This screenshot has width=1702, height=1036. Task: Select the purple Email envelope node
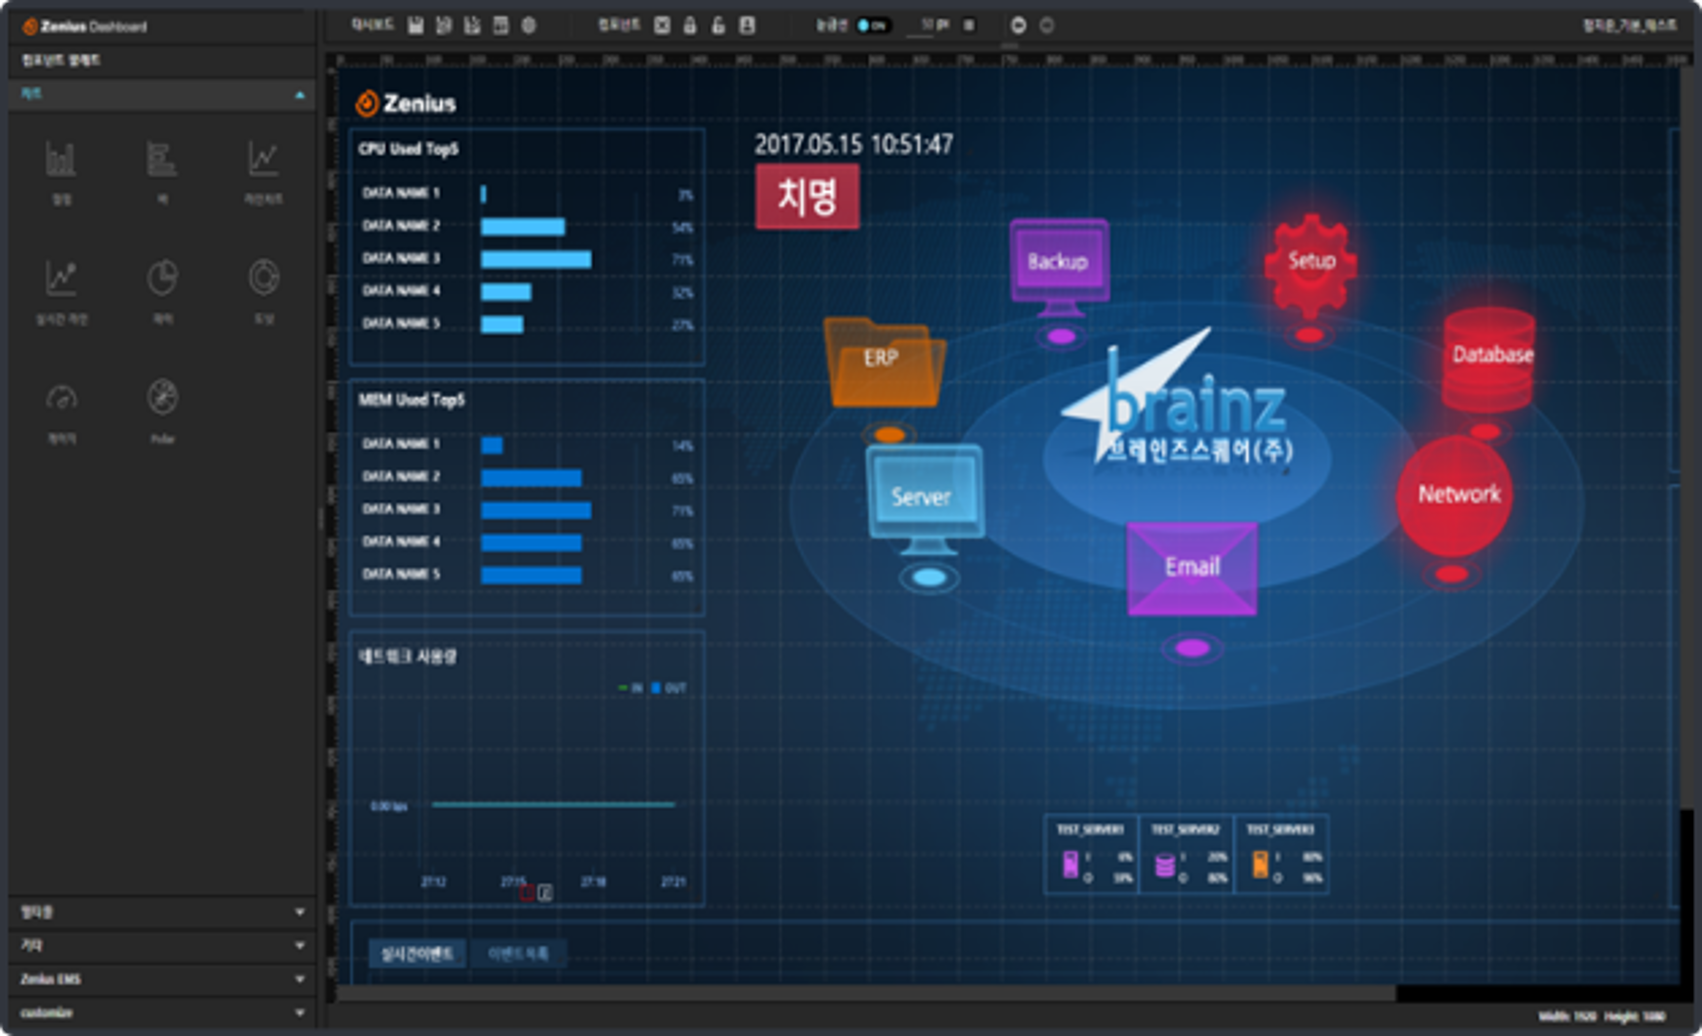1192,568
